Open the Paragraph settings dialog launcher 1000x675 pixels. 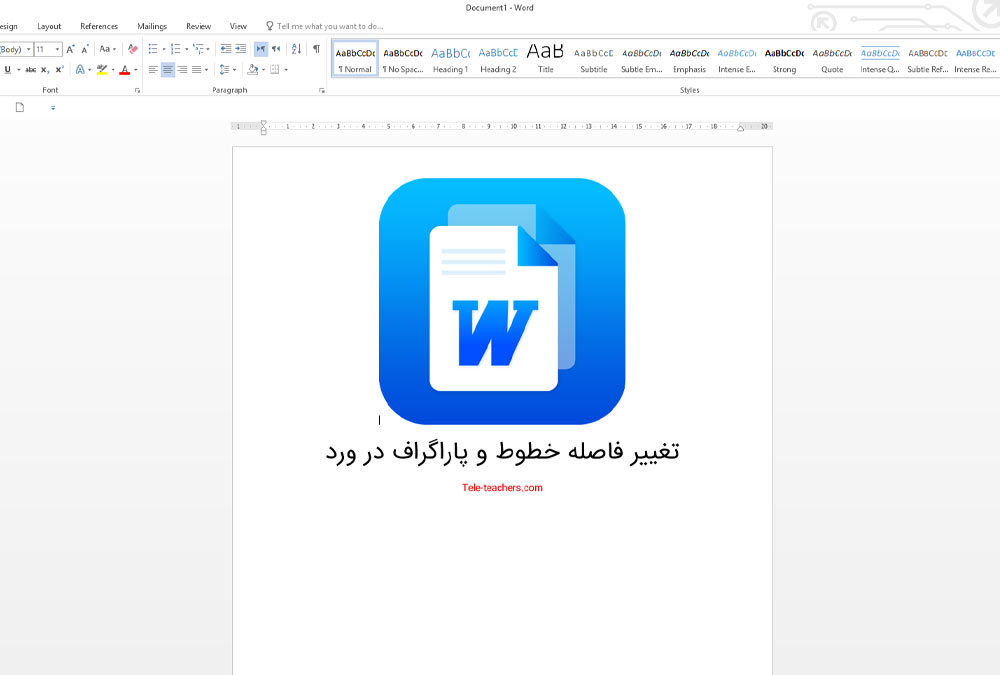pos(322,90)
